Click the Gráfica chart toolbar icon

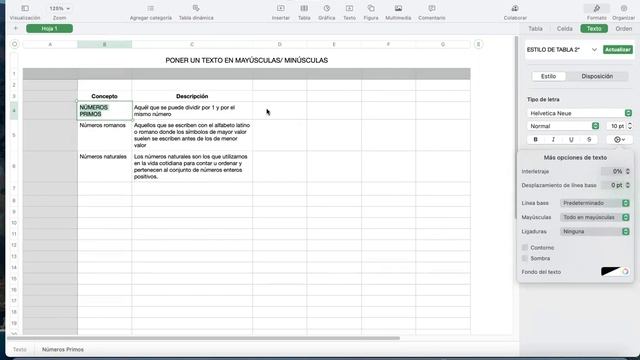327,9
